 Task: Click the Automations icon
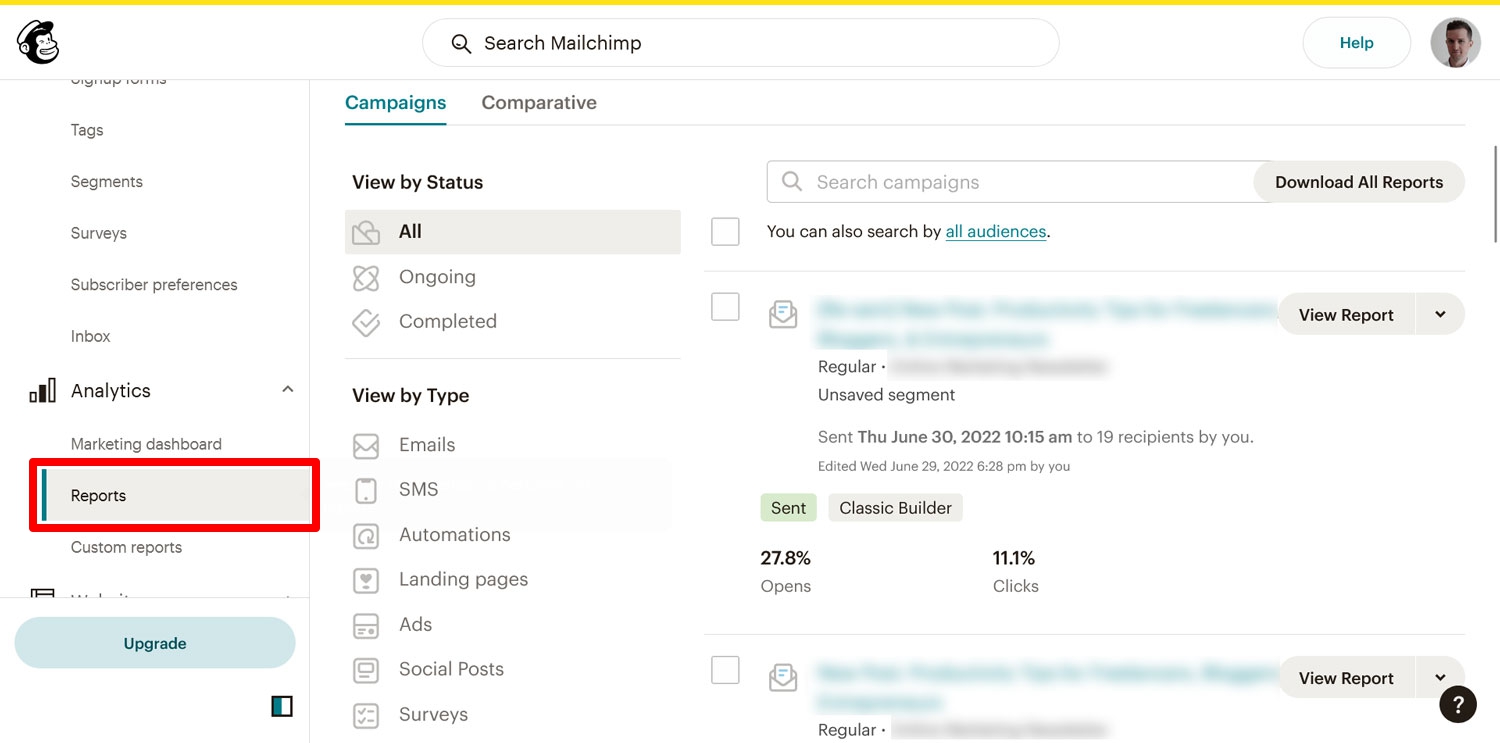tap(366, 535)
